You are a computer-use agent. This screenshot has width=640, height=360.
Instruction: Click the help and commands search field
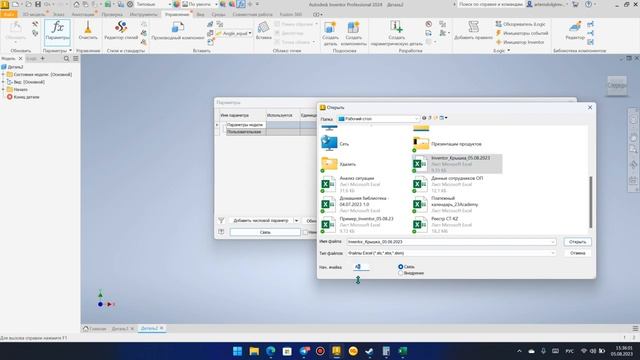490,4
